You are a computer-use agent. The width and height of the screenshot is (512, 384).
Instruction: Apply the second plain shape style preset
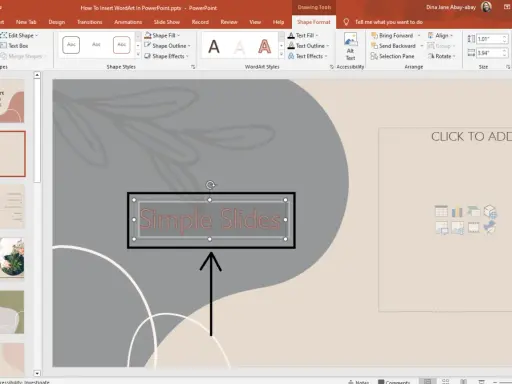click(96, 45)
